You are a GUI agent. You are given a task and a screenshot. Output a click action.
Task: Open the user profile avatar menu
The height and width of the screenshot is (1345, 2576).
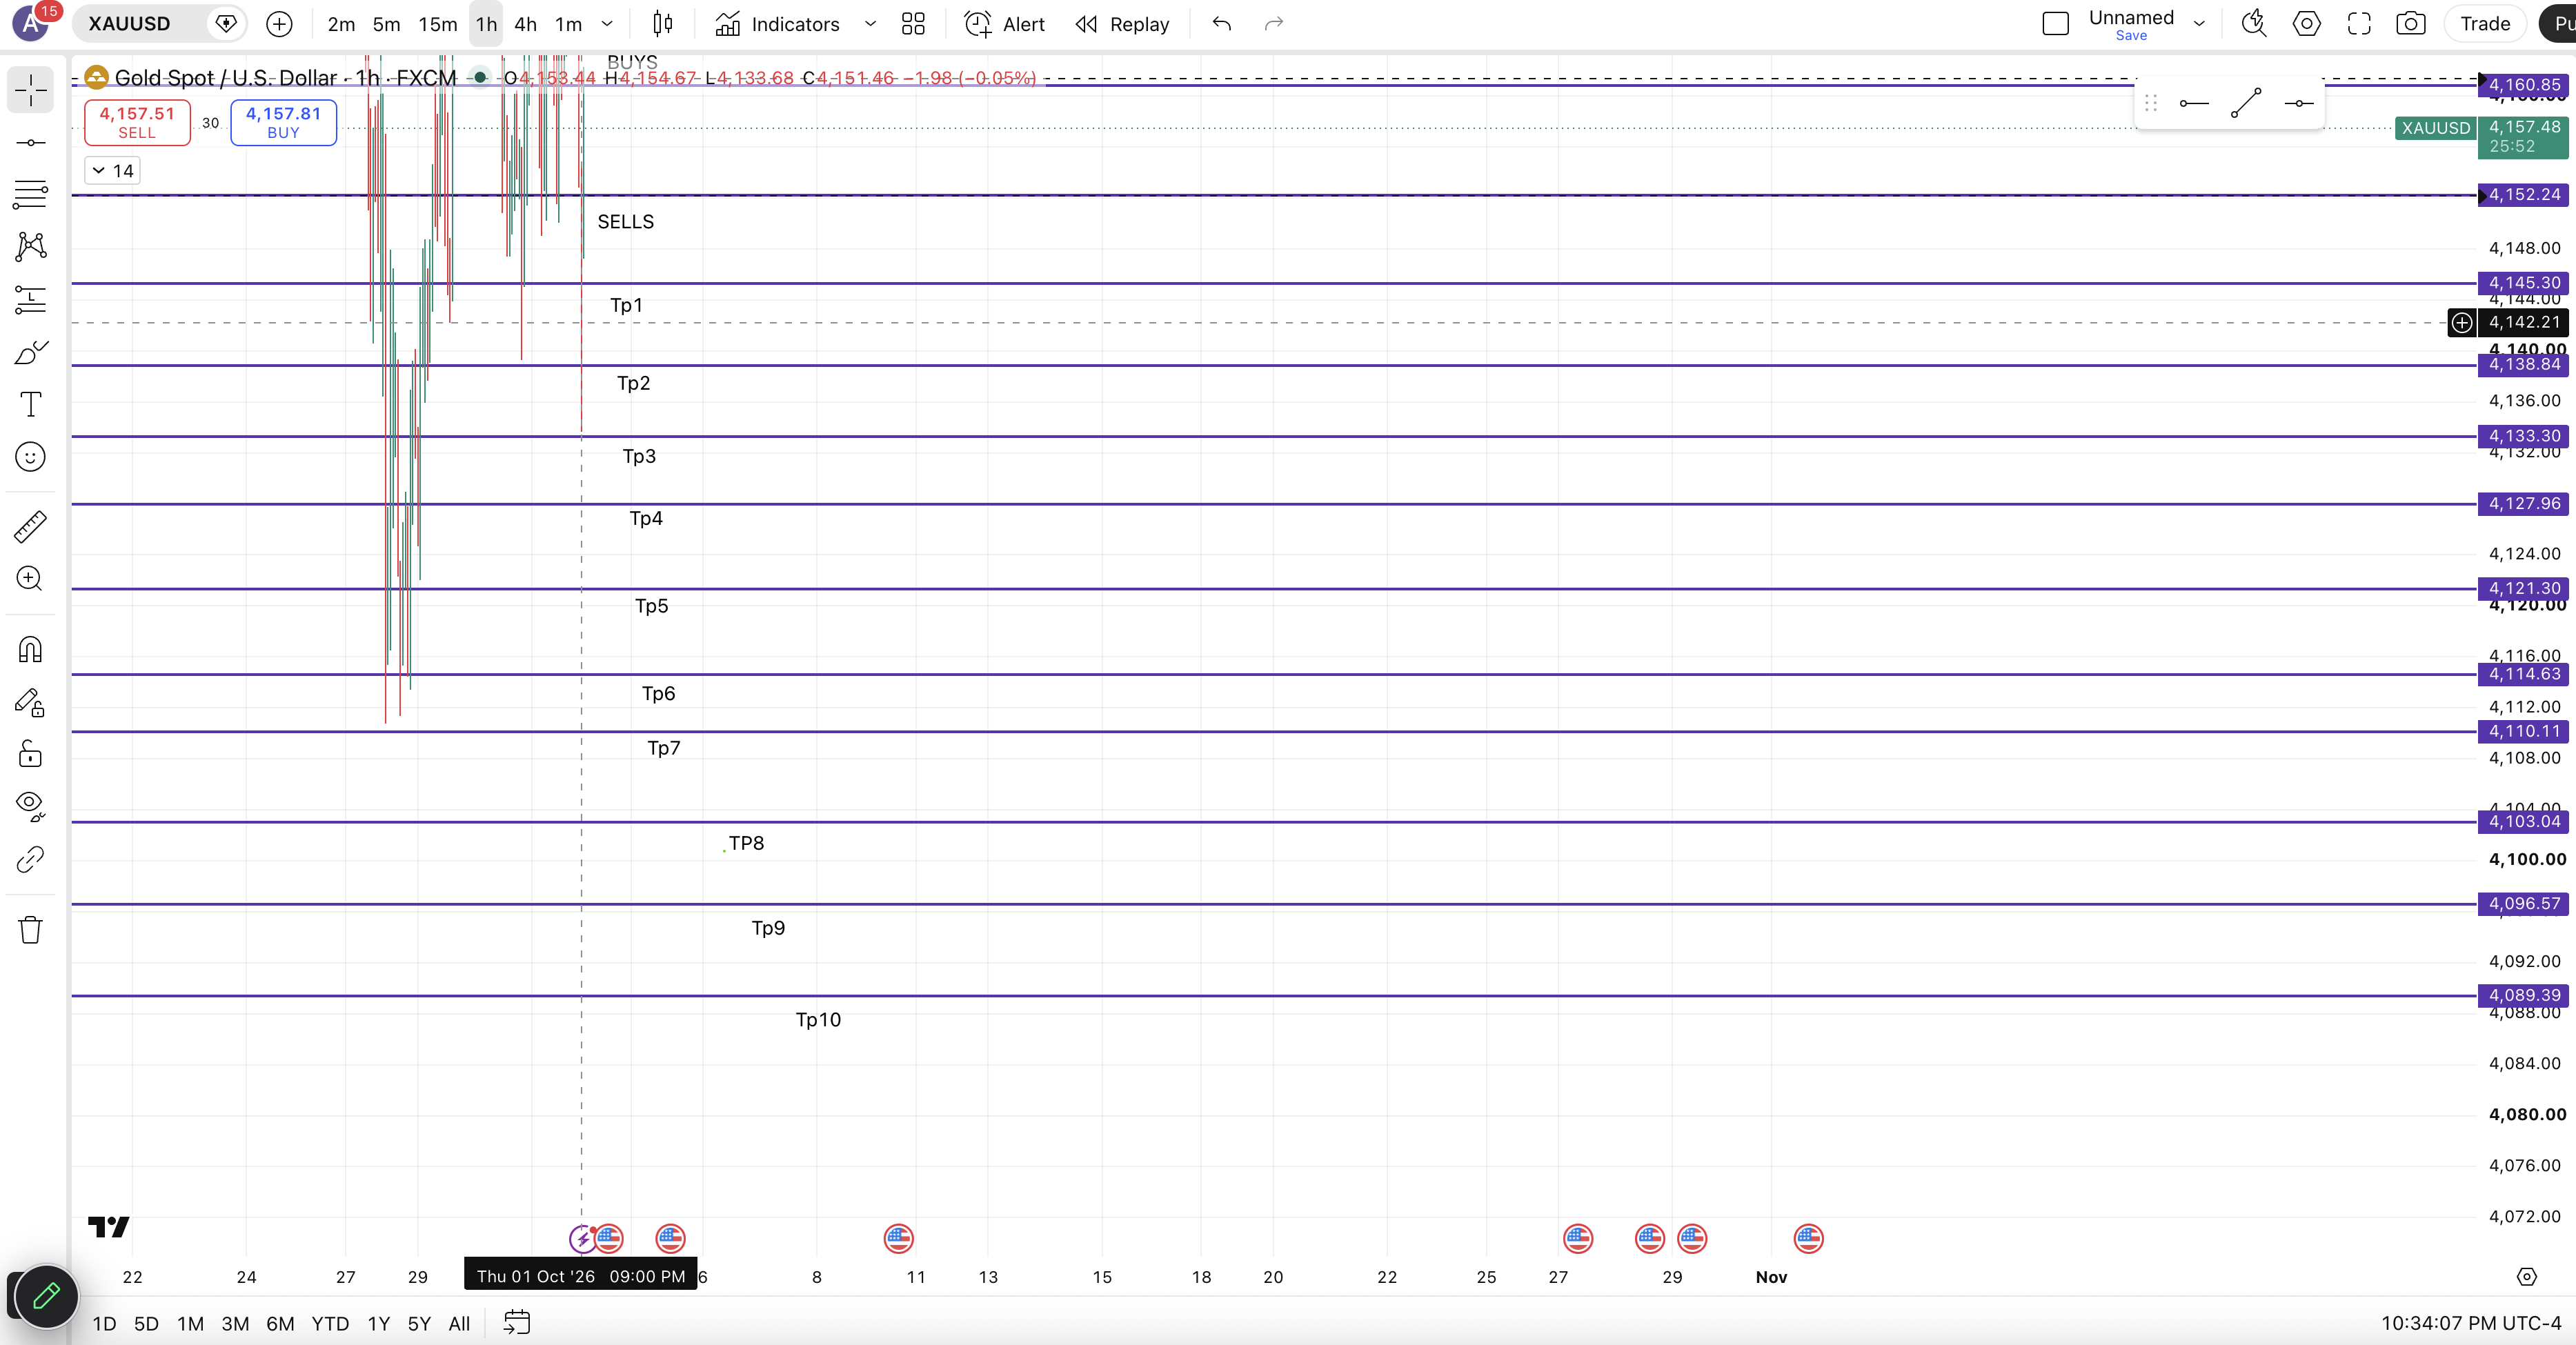[31, 22]
